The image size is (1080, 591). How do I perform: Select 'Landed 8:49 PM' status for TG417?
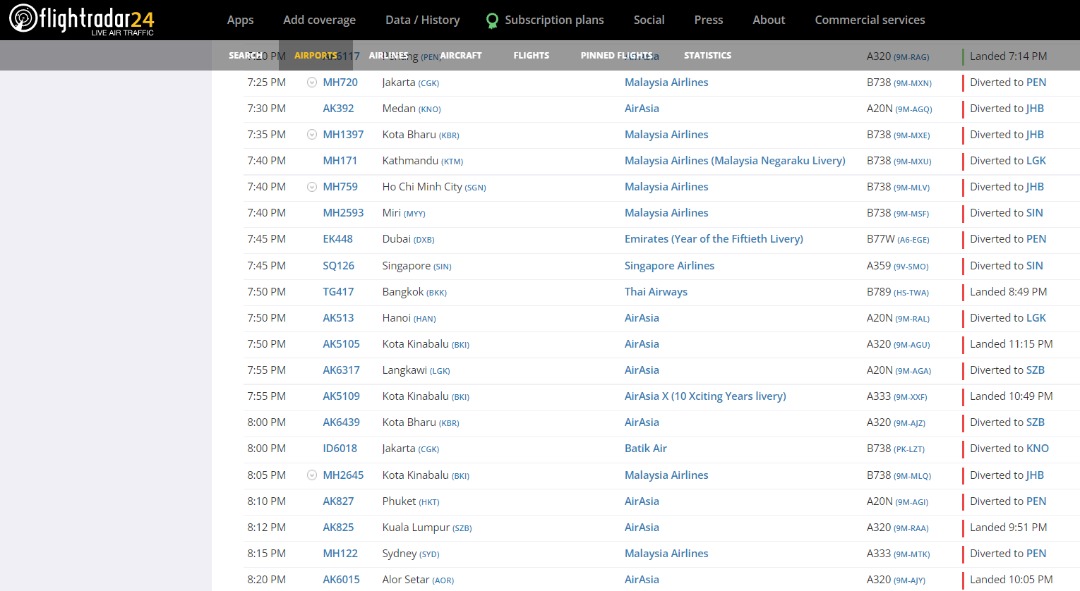[x=1008, y=291]
